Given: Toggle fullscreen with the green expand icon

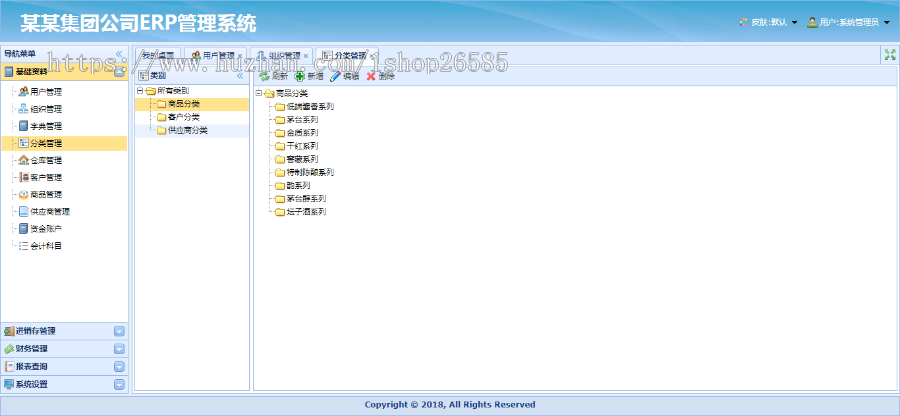Looking at the screenshot, I should [x=889, y=55].
